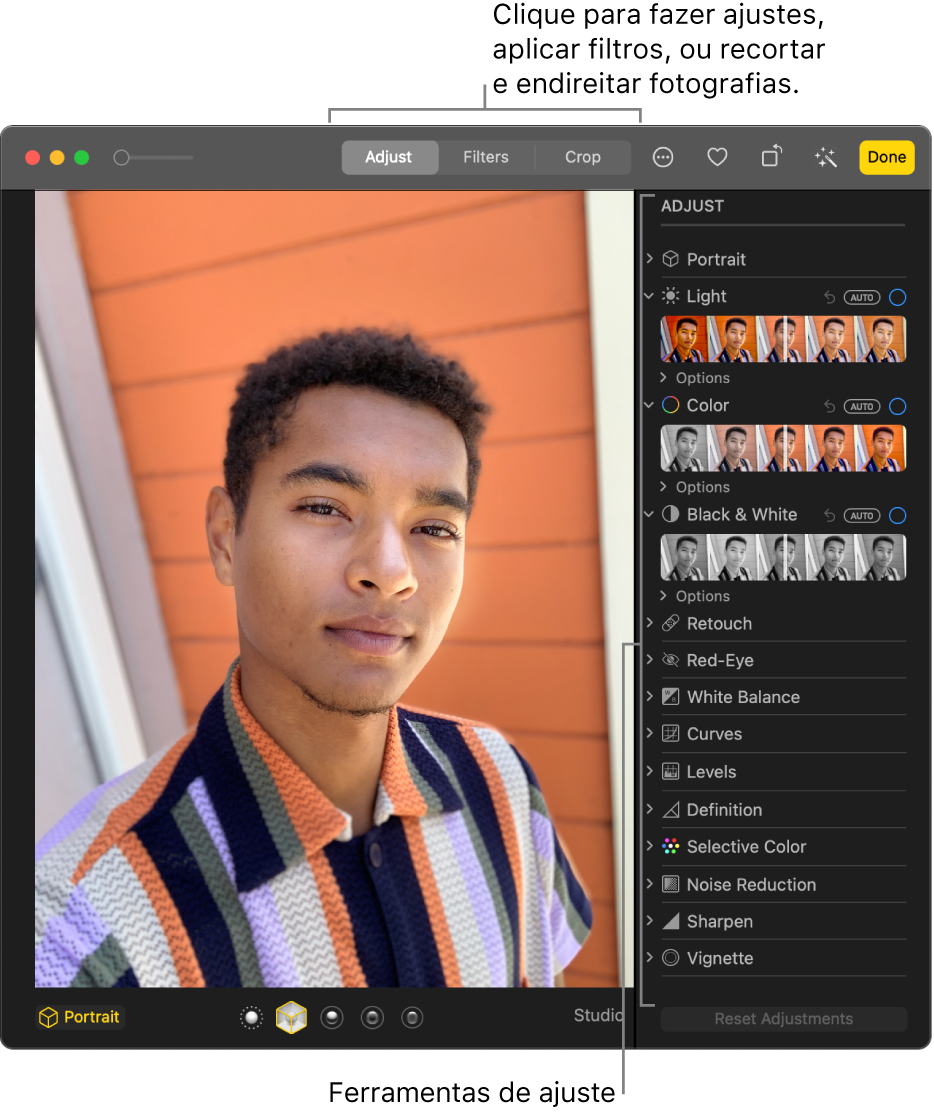This screenshot has height=1115, width=934.
Task: Click the Light AUTO button
Action: click(x=862, y=297)
